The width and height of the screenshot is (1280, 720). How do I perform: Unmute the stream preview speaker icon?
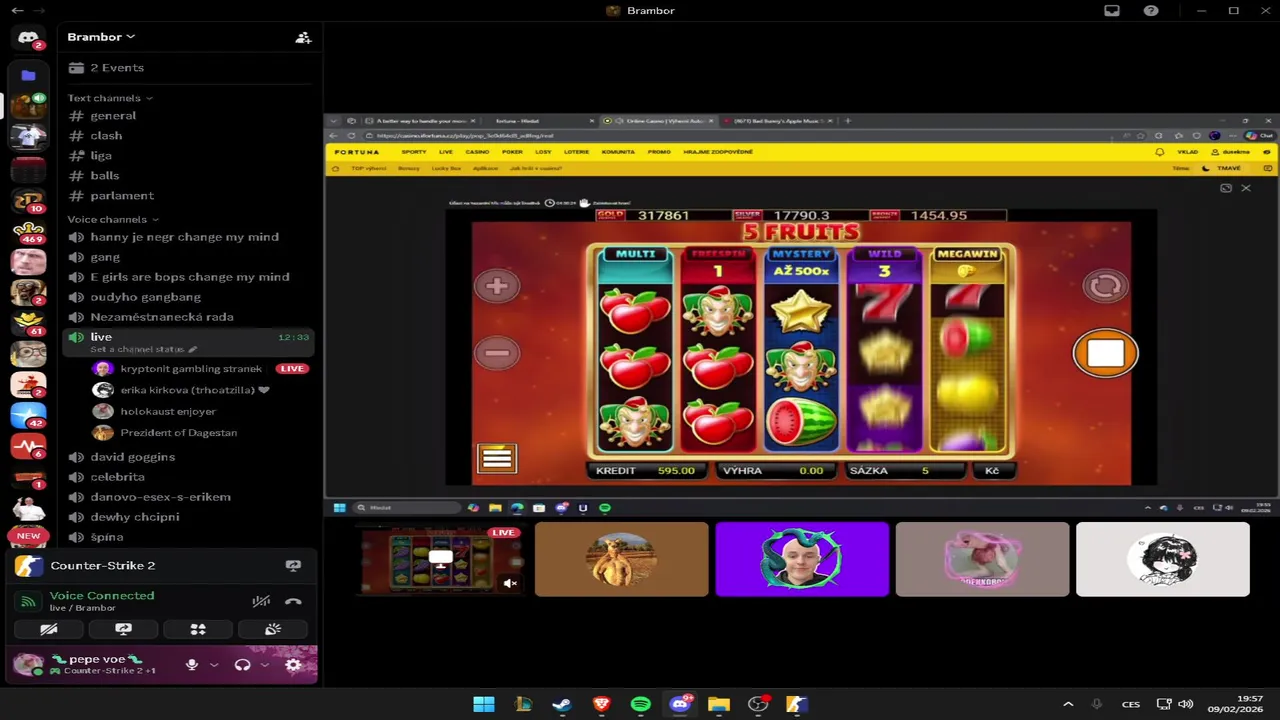point(510,583)
